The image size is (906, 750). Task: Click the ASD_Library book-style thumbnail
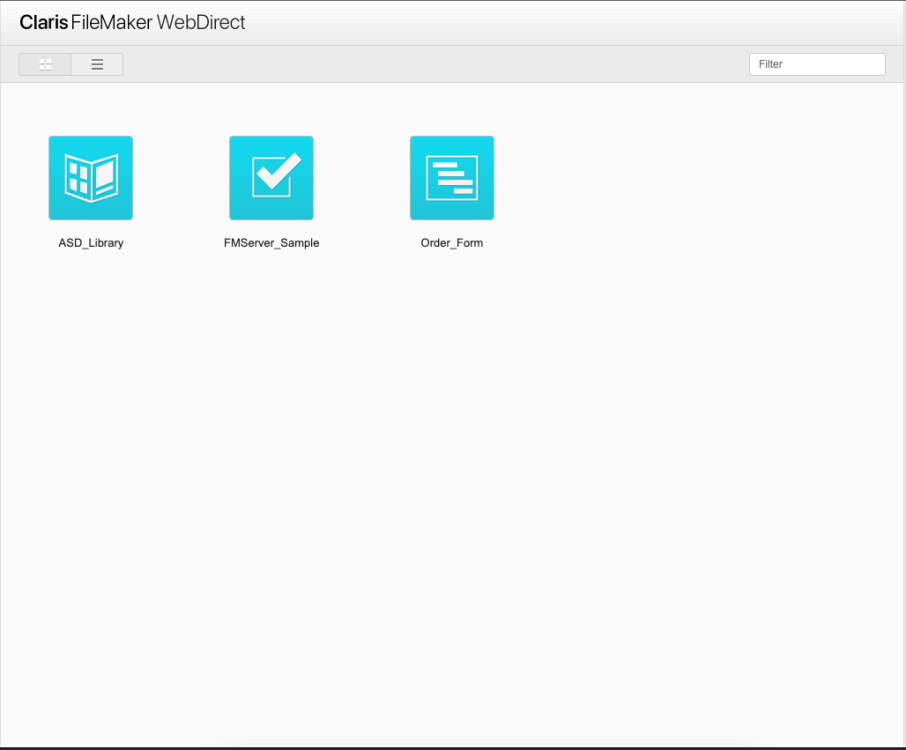(x=91, y=177)
